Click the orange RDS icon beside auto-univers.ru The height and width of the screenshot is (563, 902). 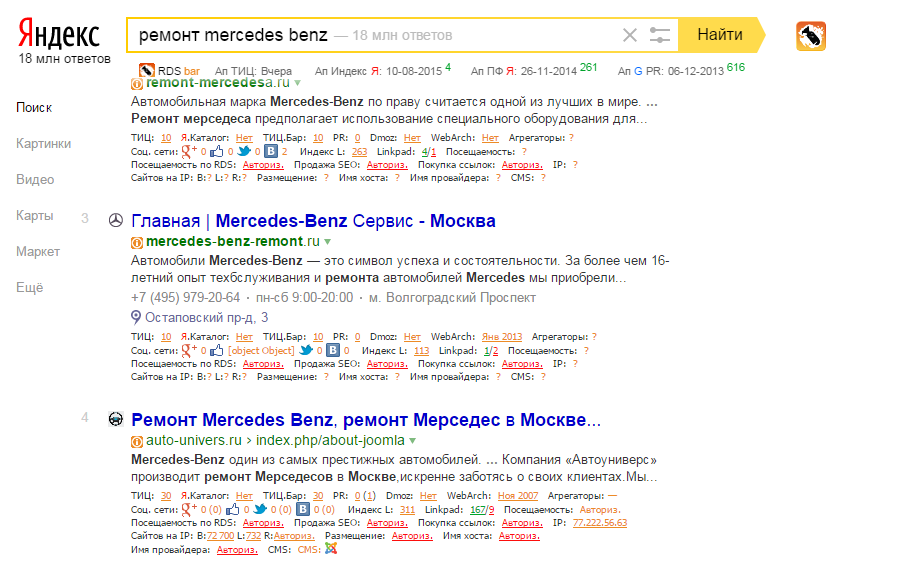pos(137,442)
